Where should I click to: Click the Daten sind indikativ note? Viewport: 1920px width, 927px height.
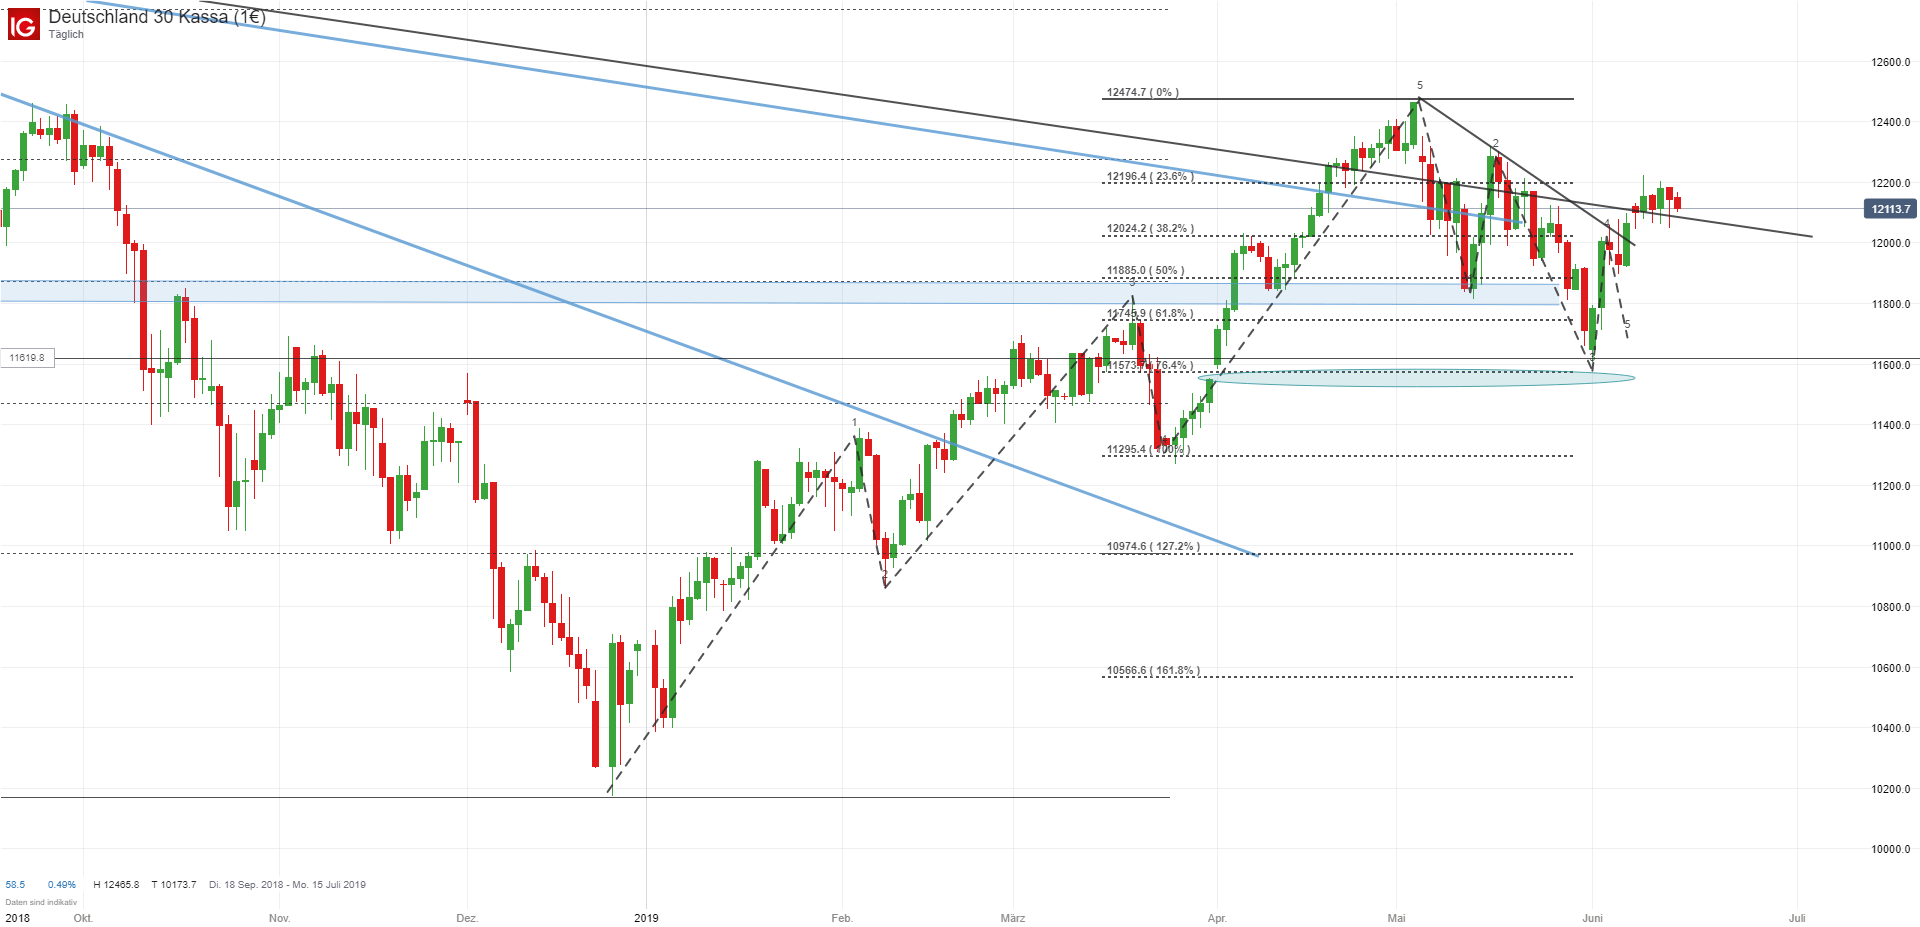(41, 902)
